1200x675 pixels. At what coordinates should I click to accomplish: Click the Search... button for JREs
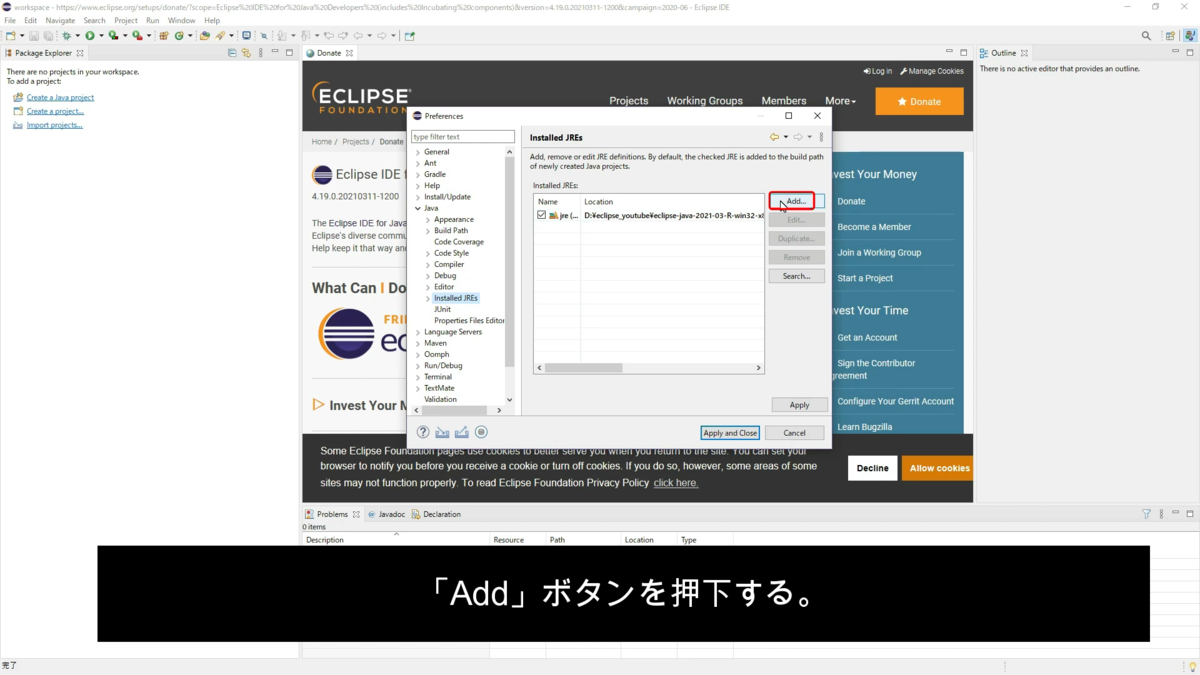(x=796, y=276)
